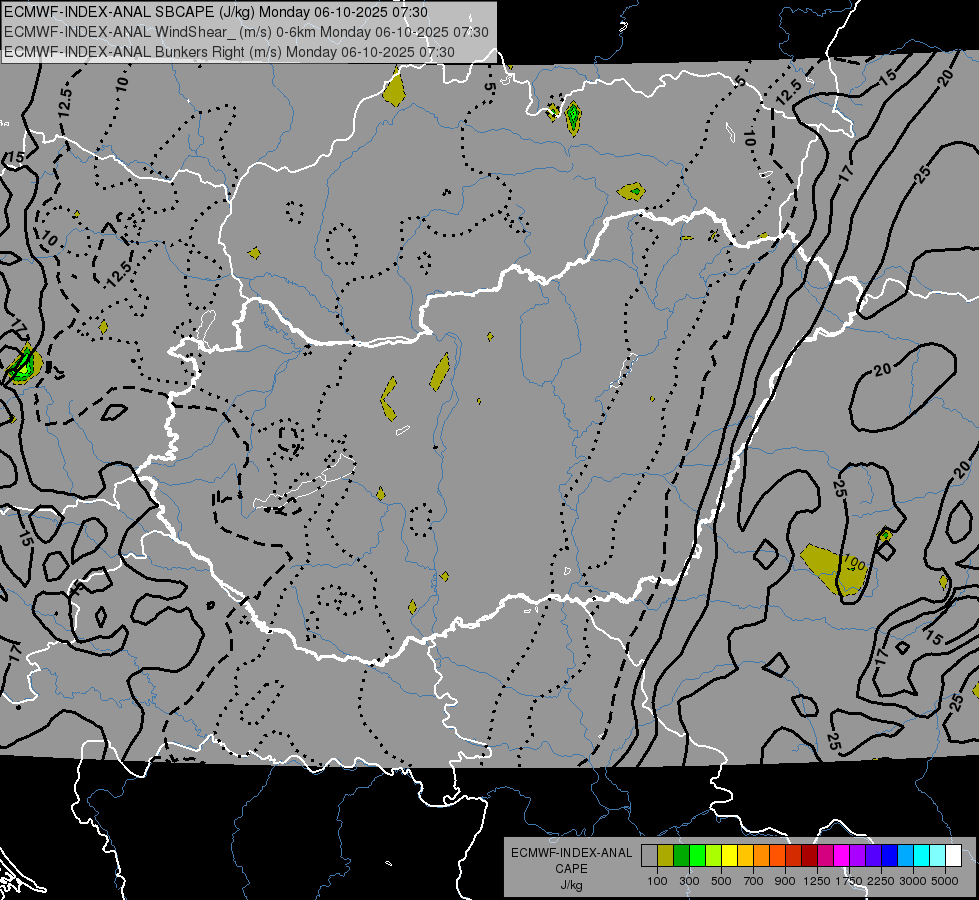Image resolution: width=979 pixels, height=900 pixels.
Task: Select the pale cyan legend swatch
Action: click(x=938, y=856)
